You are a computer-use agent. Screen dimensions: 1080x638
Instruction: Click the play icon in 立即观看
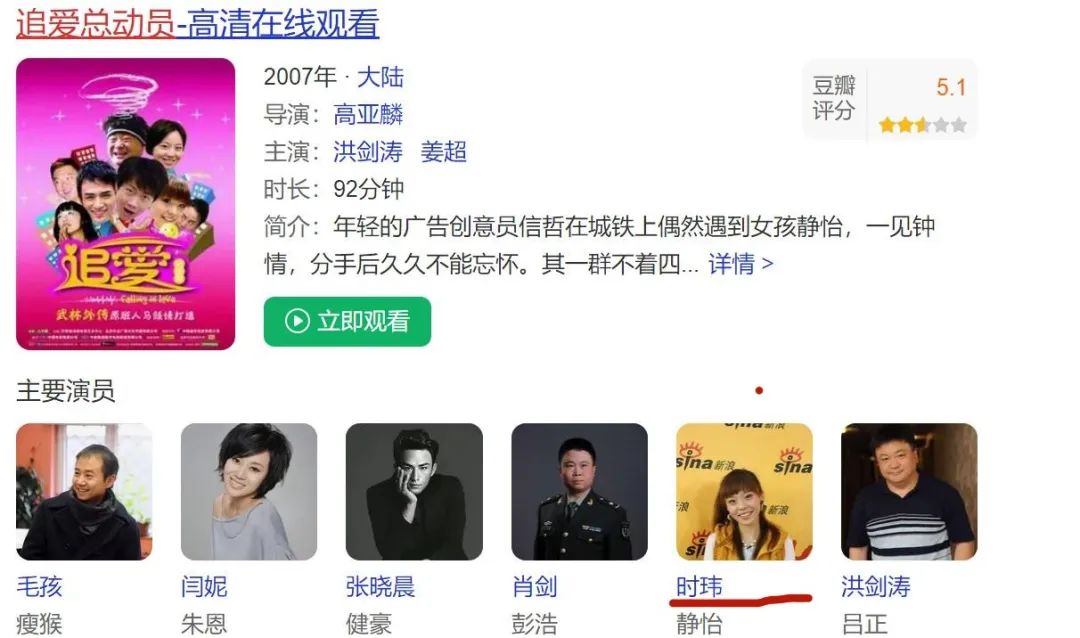coord(297,321)
